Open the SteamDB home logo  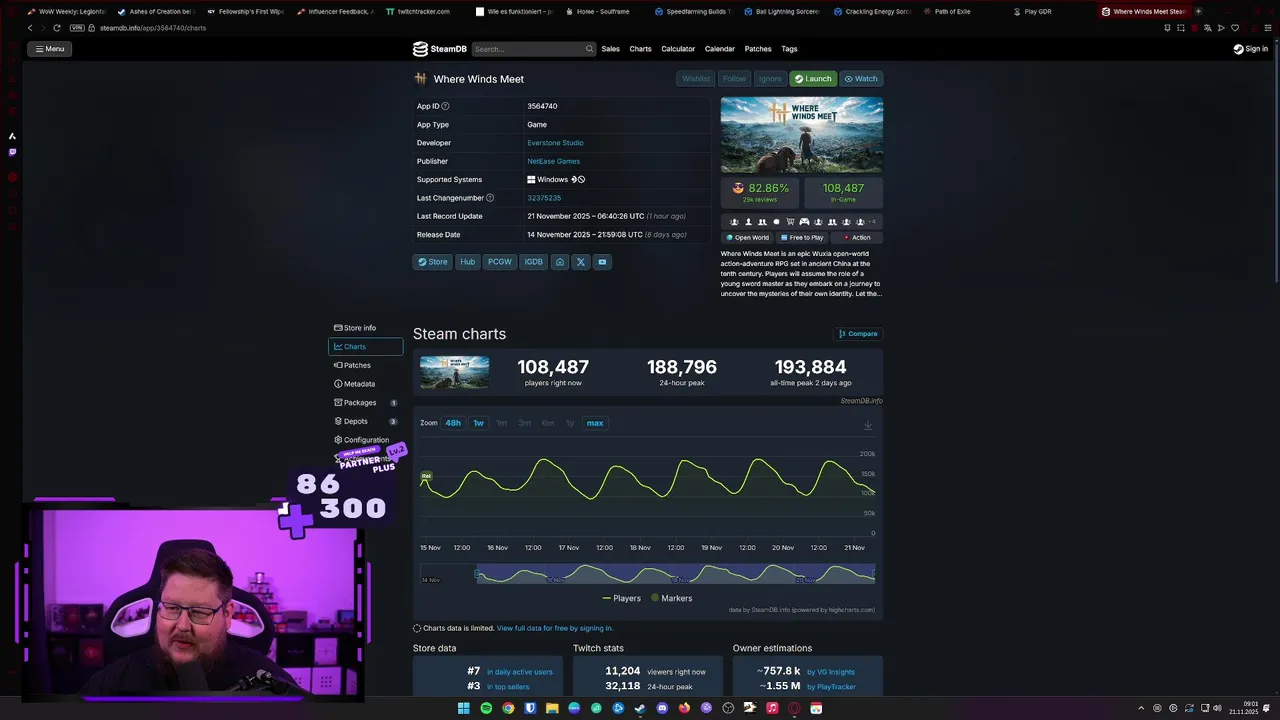point(439,49)
